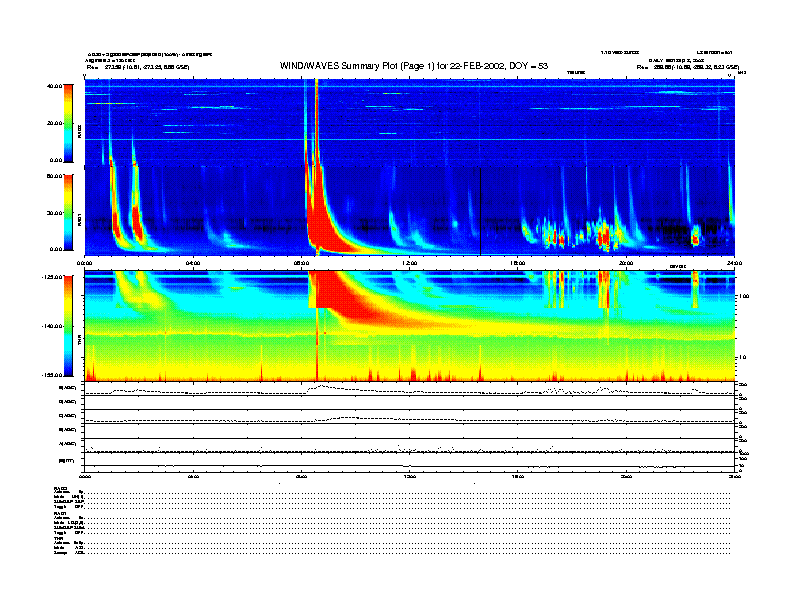Click the RAD1 vertical axis label
Viewport: 792px width, 612px height.
(x=79, y=219)
